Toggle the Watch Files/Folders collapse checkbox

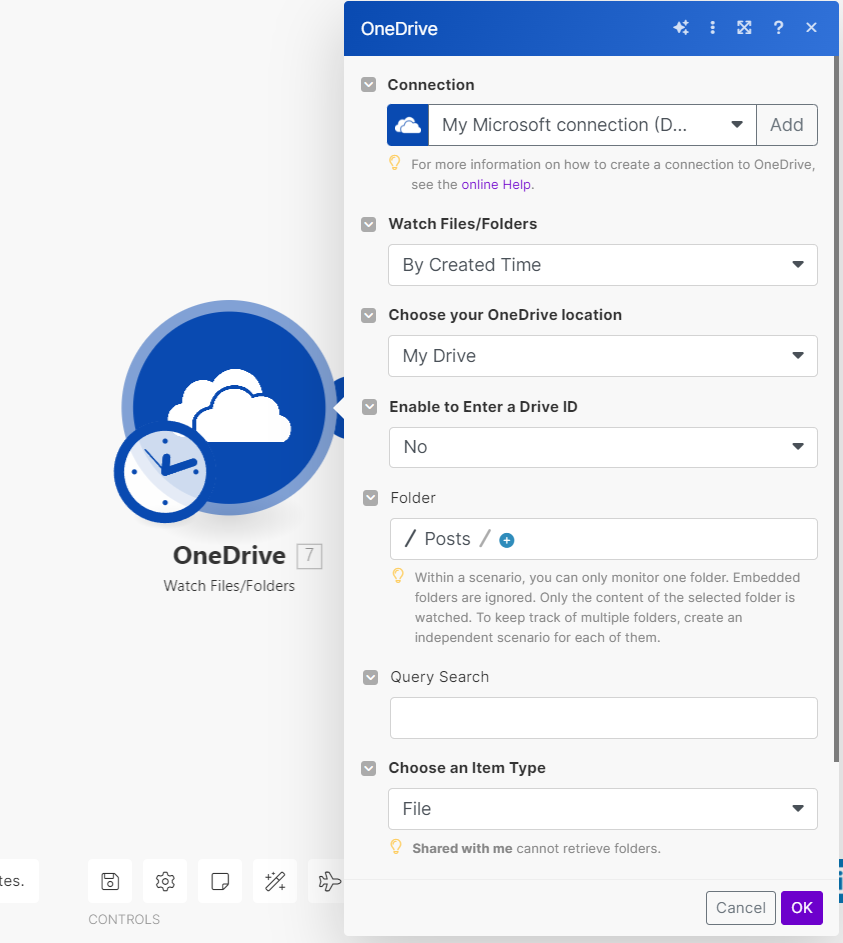coord(369,224)
